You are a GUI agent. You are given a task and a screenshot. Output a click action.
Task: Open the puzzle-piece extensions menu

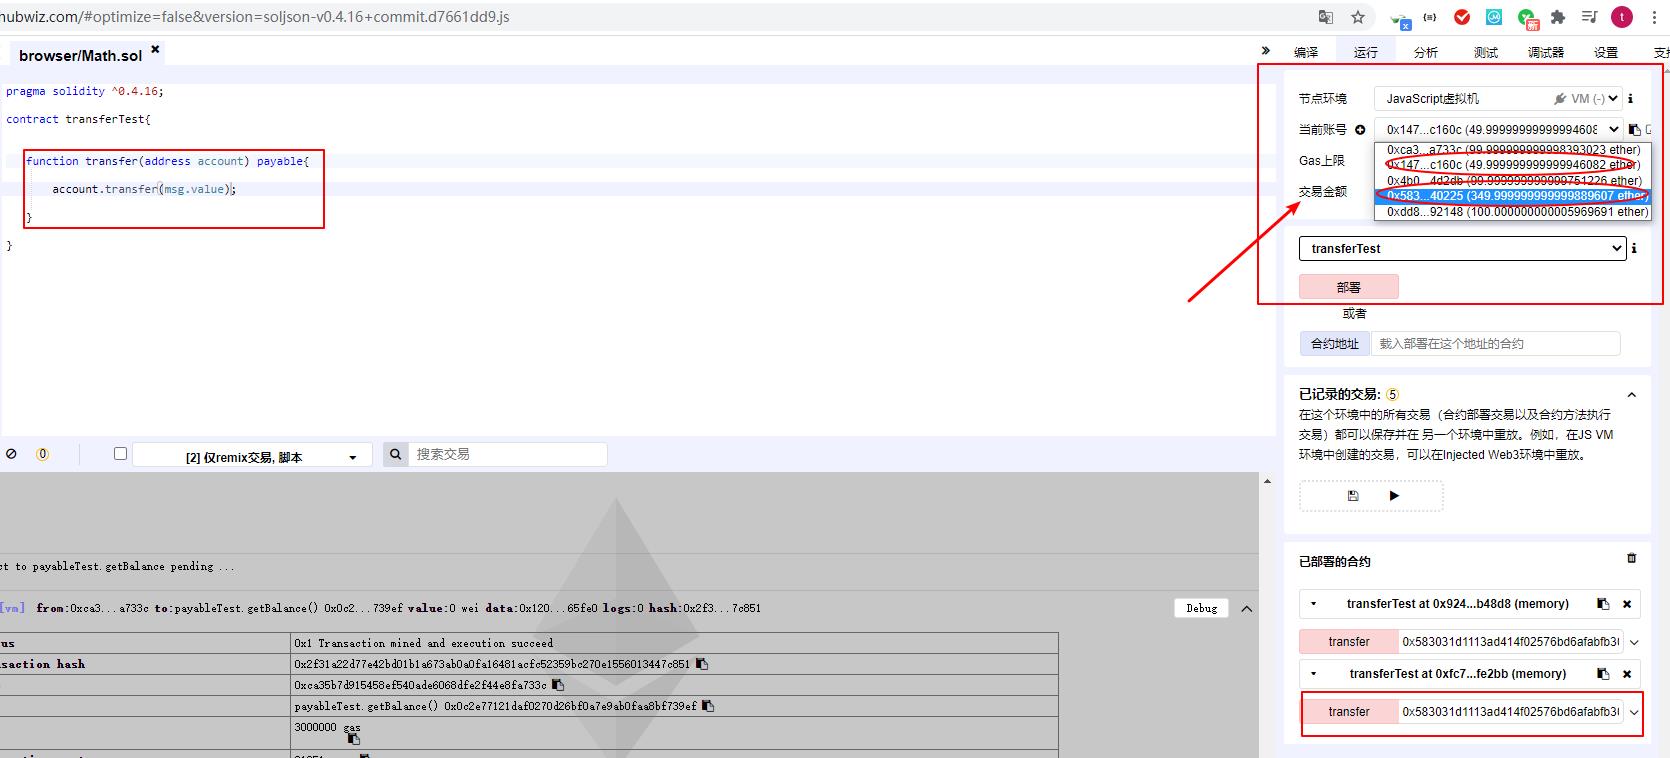coord(1557,17)
